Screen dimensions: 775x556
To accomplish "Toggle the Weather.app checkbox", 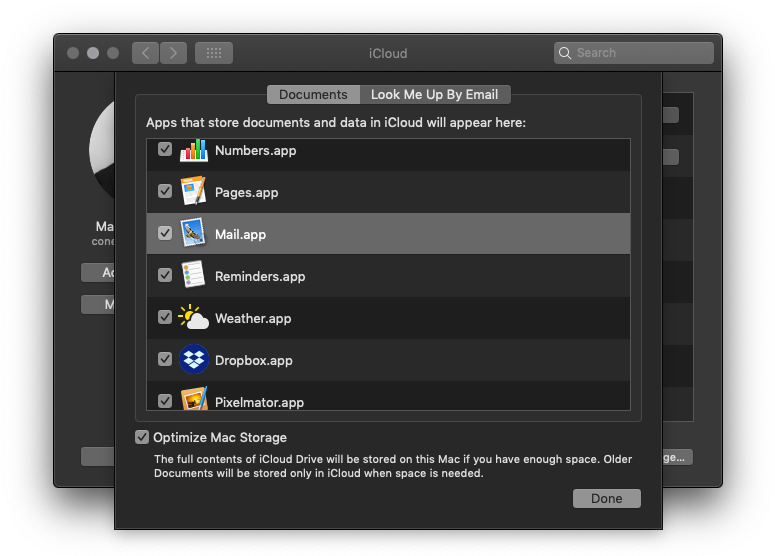I will tap(165, 318).
